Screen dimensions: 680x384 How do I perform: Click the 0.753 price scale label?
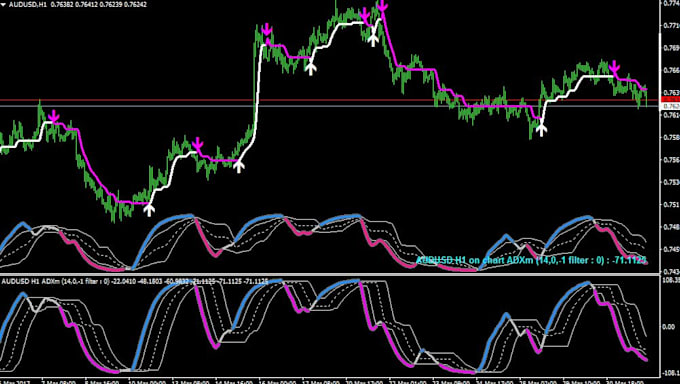pyautogui.click(x=671, y=182)
